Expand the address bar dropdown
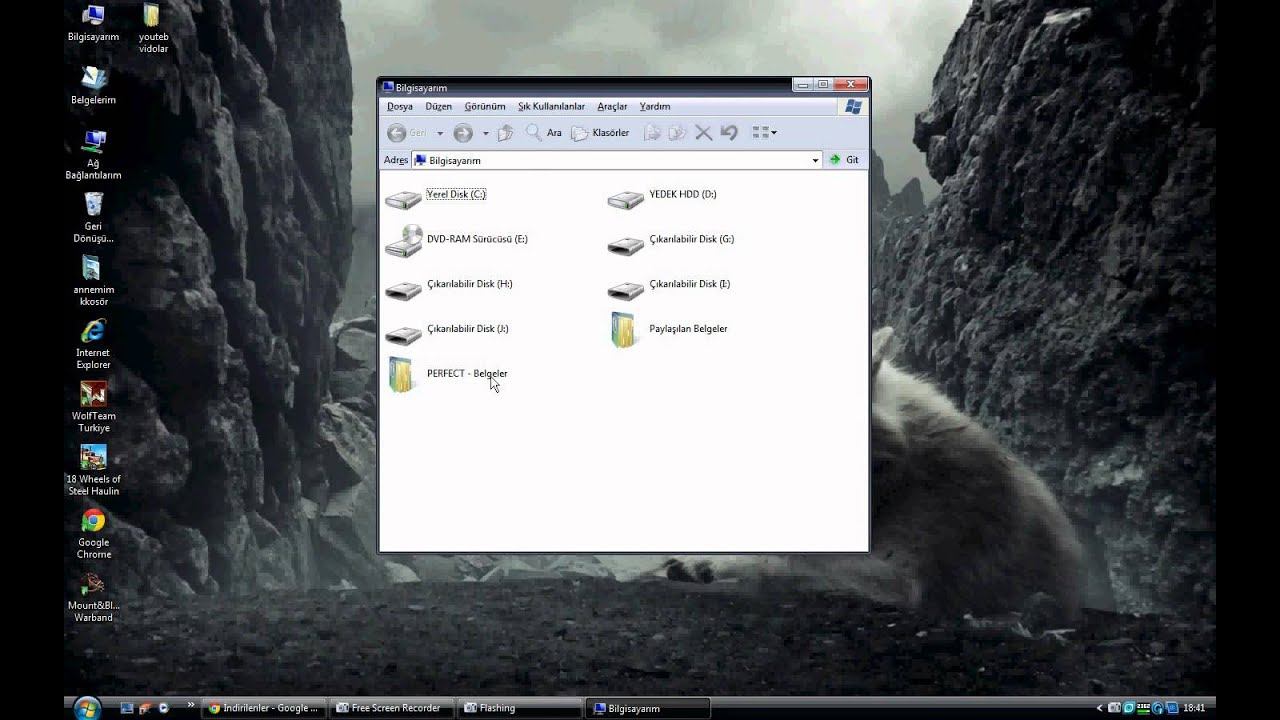Image resolution: width=1280 pixels, height=720 pixels. click(x=815, y=160)
